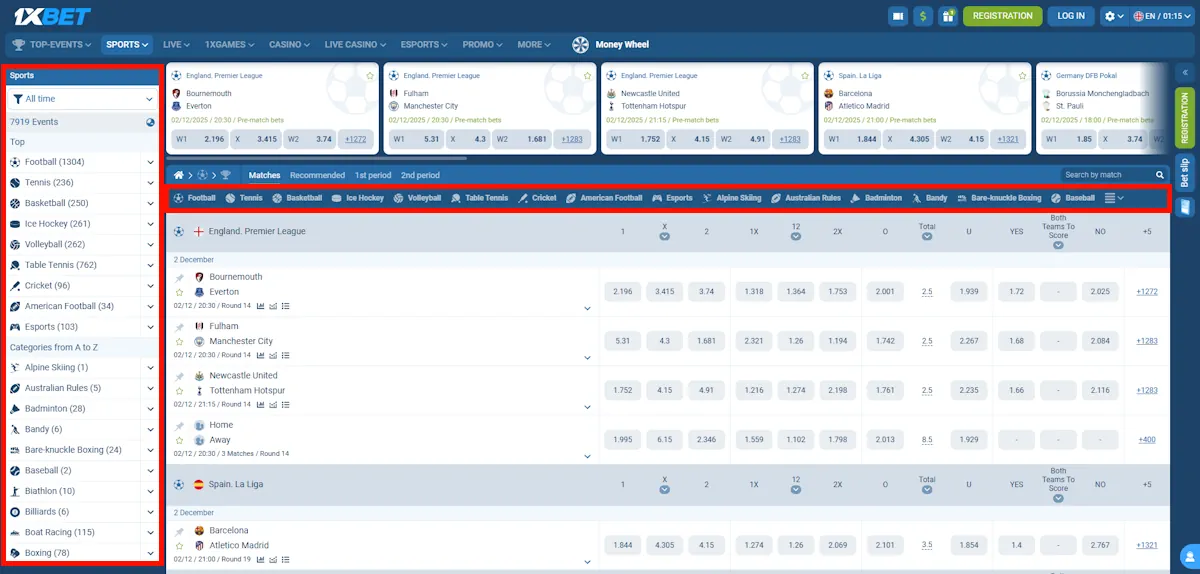The image size is (1200, 574).
Task: Click odds 2.196 for Bournemouth win
Action: (621, 292)
